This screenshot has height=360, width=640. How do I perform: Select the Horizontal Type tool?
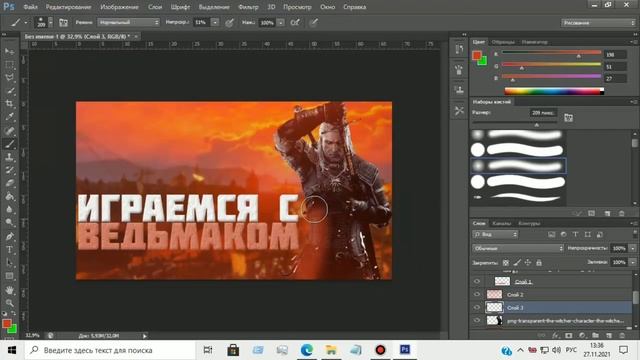9,249
